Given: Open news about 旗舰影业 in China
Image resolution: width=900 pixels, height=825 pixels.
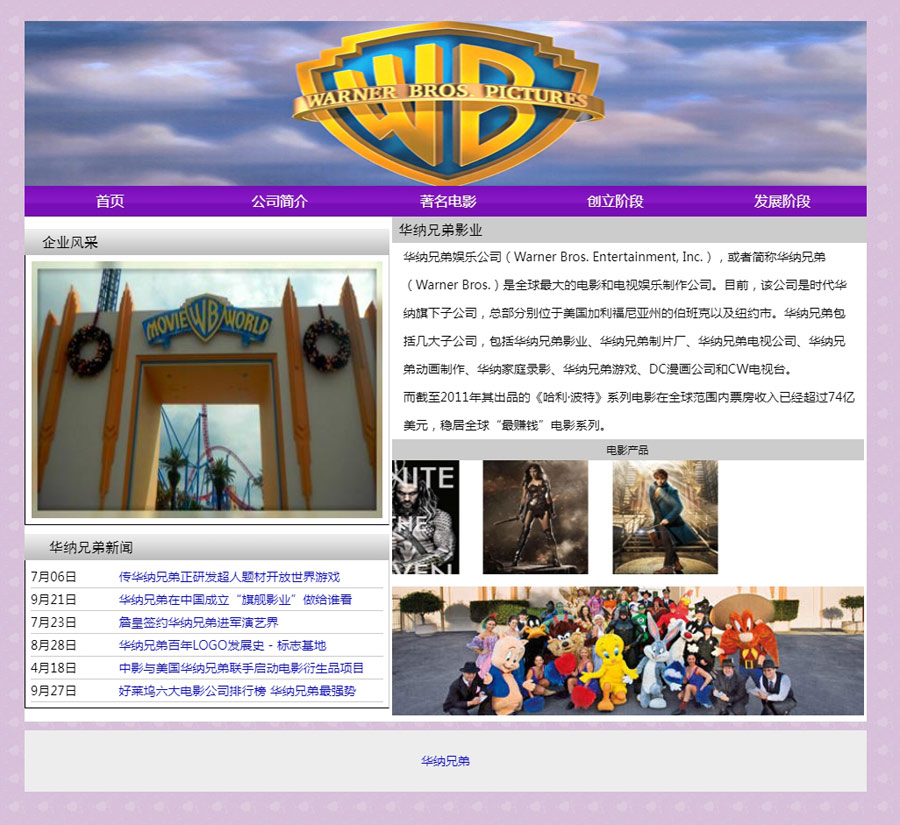Looking at the screenshot, I should [x=235, y=599].
